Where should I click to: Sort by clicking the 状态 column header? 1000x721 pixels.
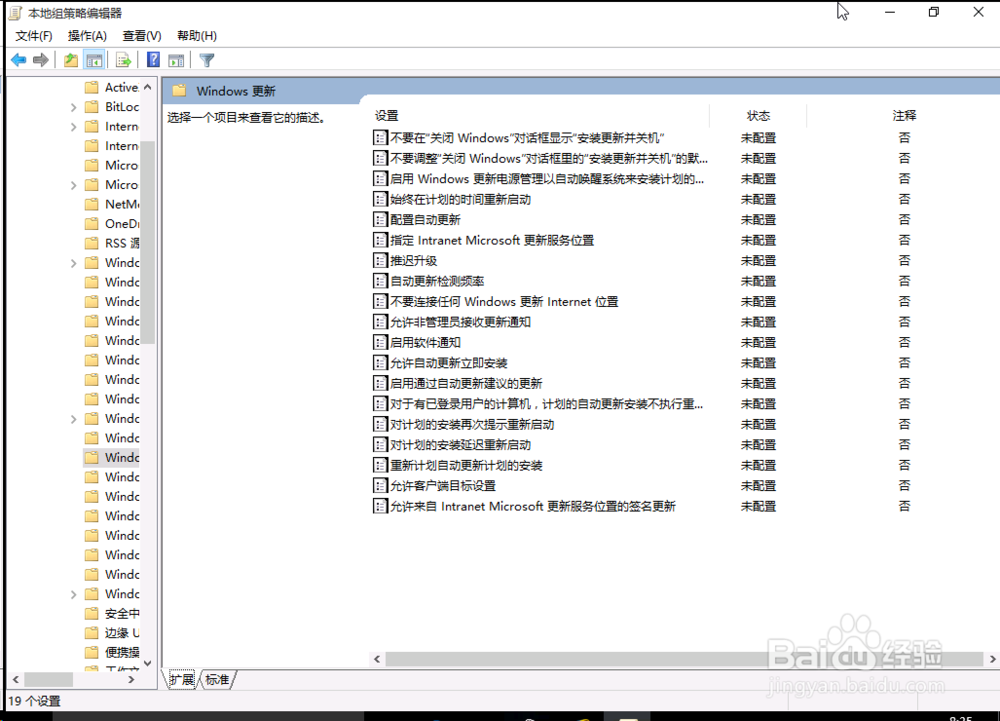click(x=759, y=115)
